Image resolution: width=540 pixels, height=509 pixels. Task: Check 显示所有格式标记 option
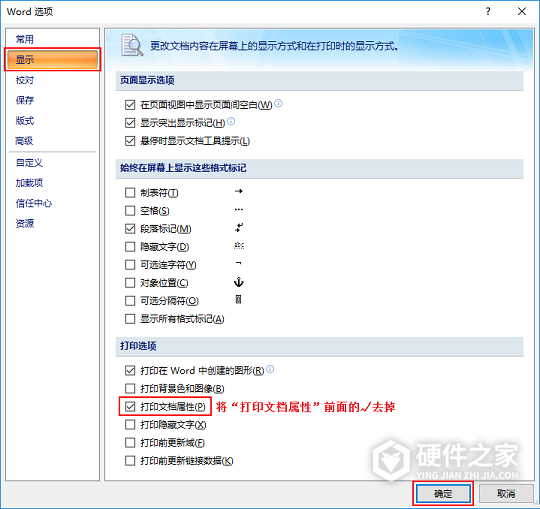click(130, 319)
